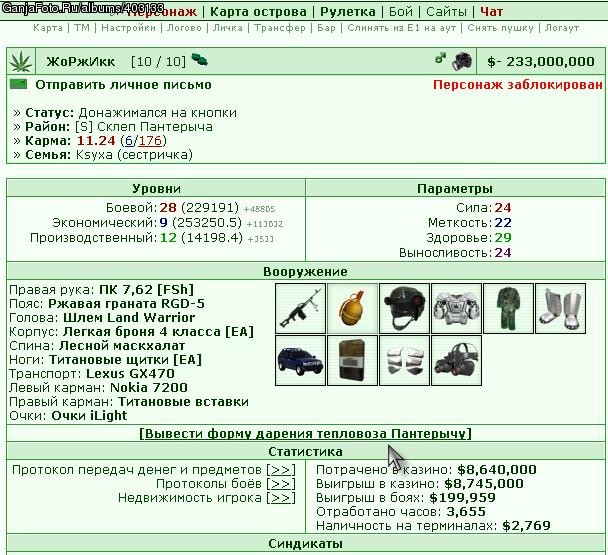
Task: Click the economic level value 9
Action: pos(163,223)
